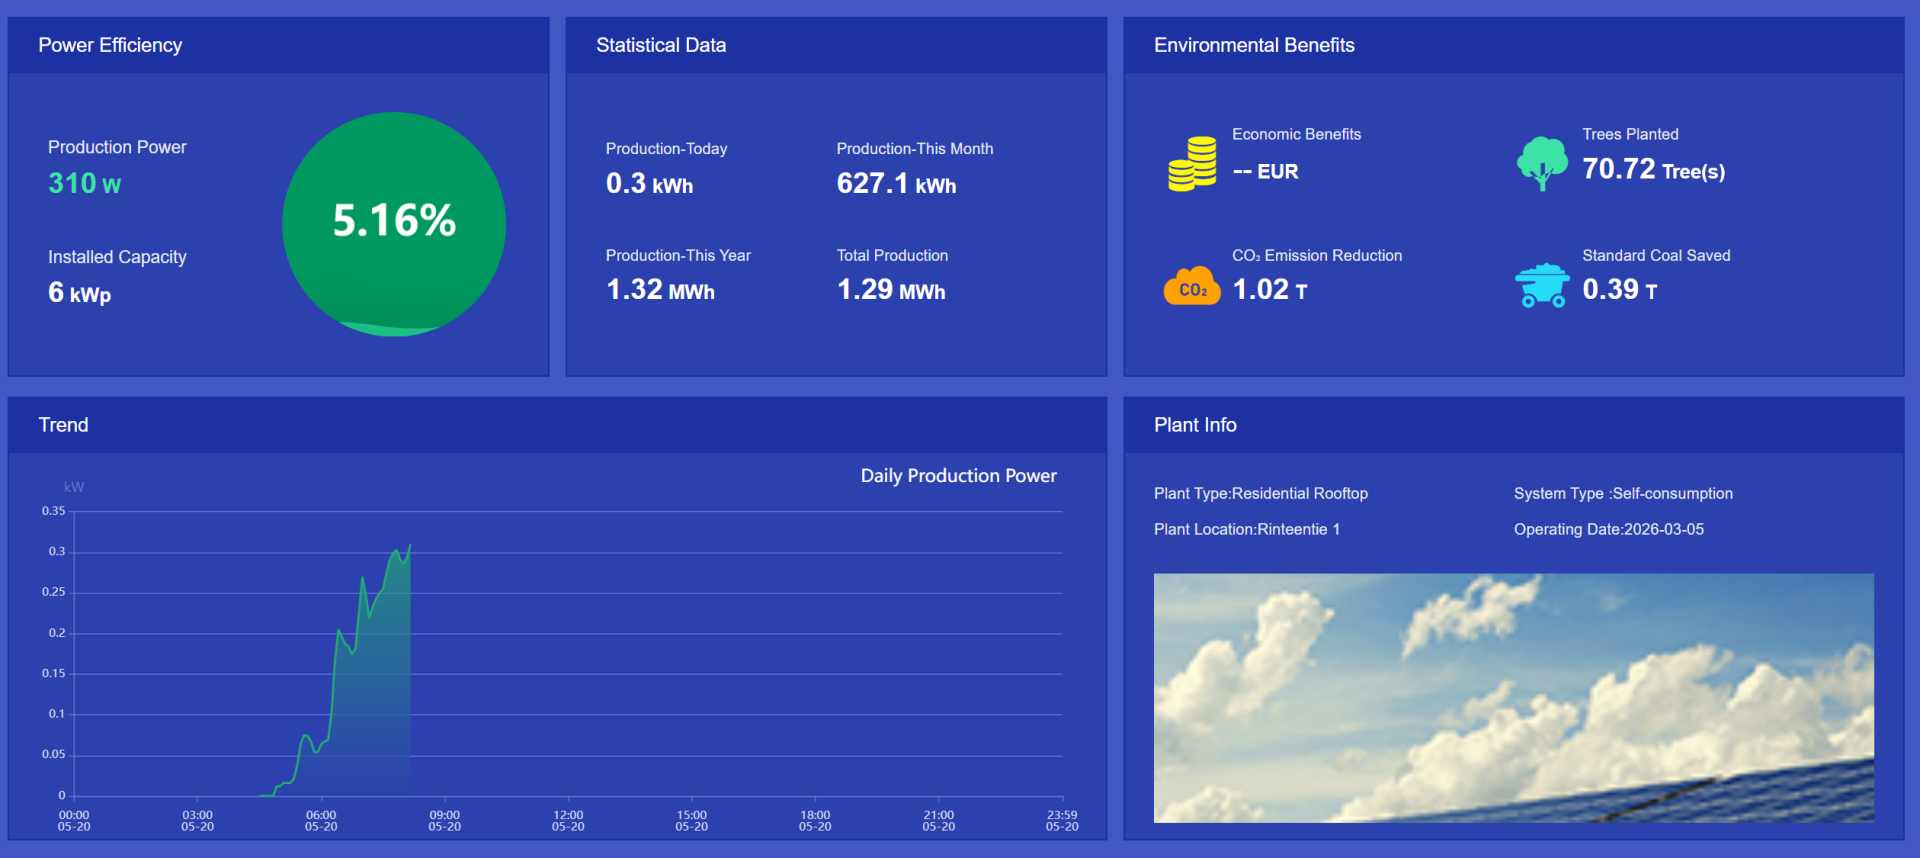Viewport: 1920px width, 858px height.
Task: Click the 12:00 05-20 axis label
Action: point(568,821)
